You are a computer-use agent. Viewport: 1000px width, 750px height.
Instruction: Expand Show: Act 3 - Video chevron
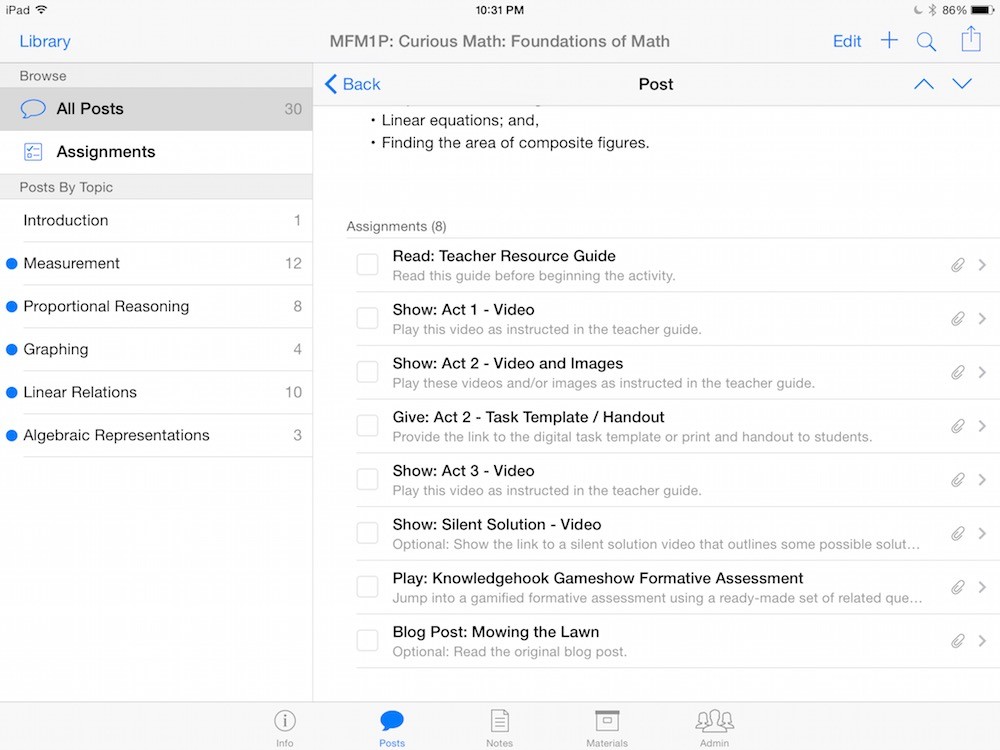[982, 480]
